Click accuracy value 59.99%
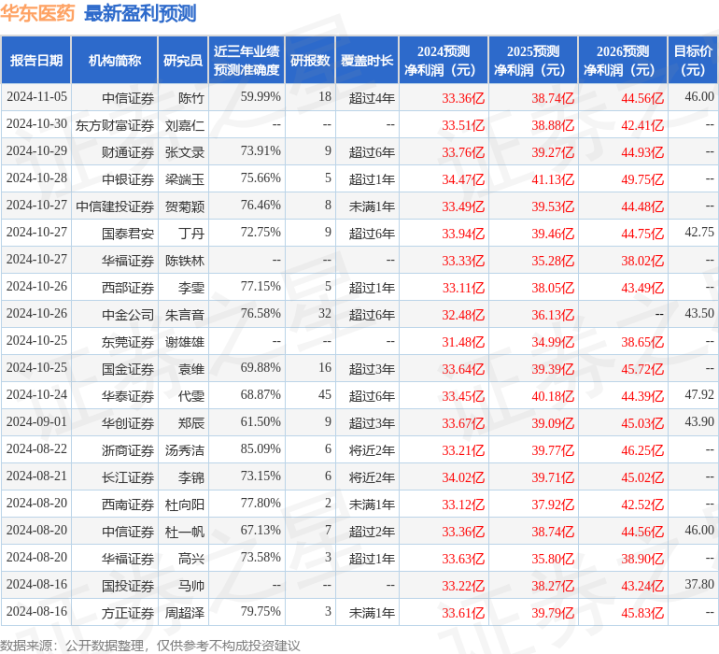 260,97
